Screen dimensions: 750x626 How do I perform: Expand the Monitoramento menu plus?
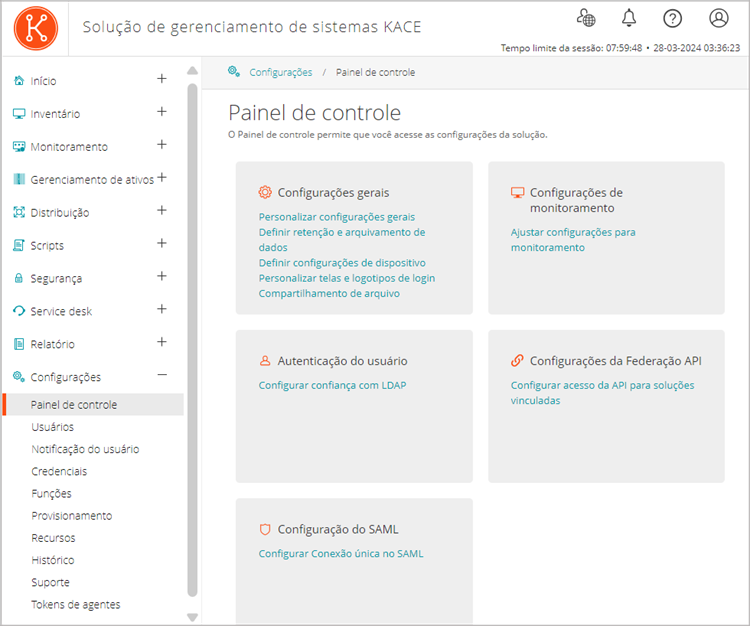tap(162, 145)
